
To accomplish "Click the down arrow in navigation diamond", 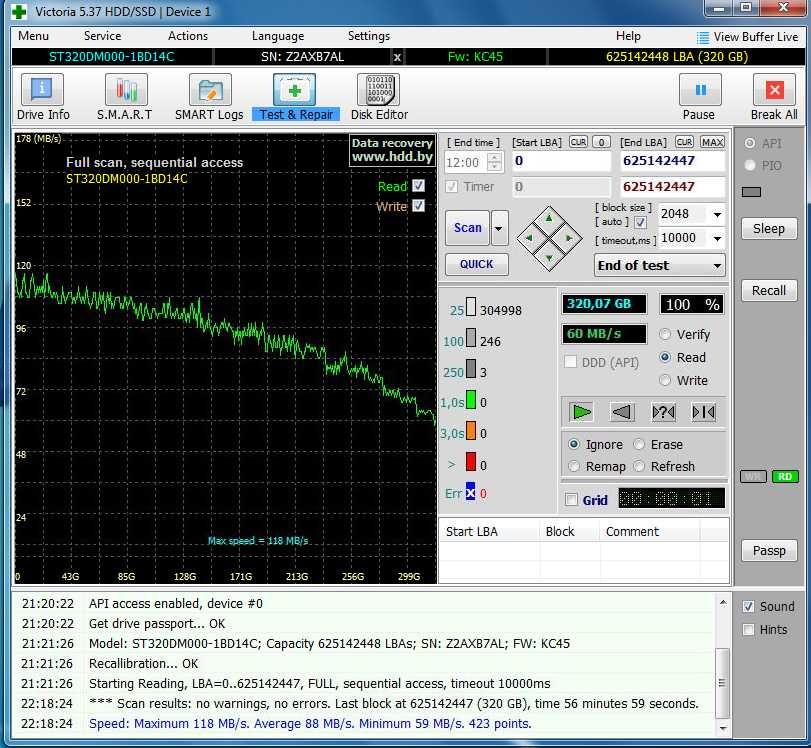I will [549, 257].
